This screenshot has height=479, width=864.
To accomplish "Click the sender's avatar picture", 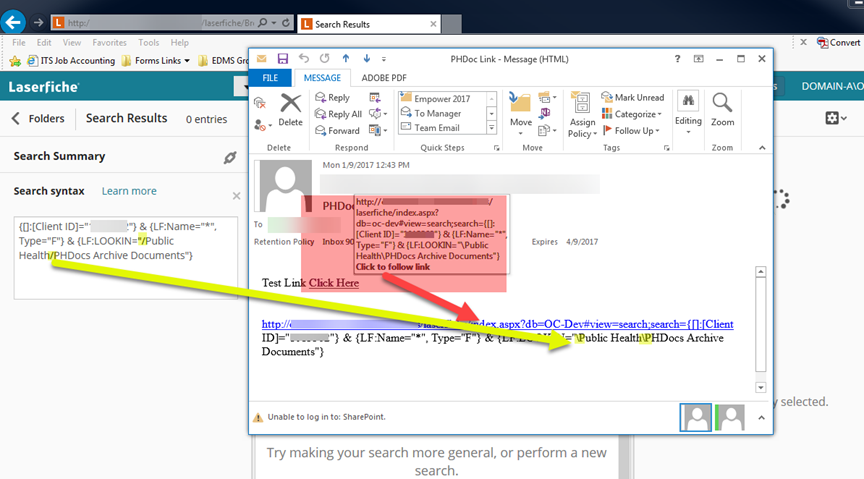I will tap(283, 186).
